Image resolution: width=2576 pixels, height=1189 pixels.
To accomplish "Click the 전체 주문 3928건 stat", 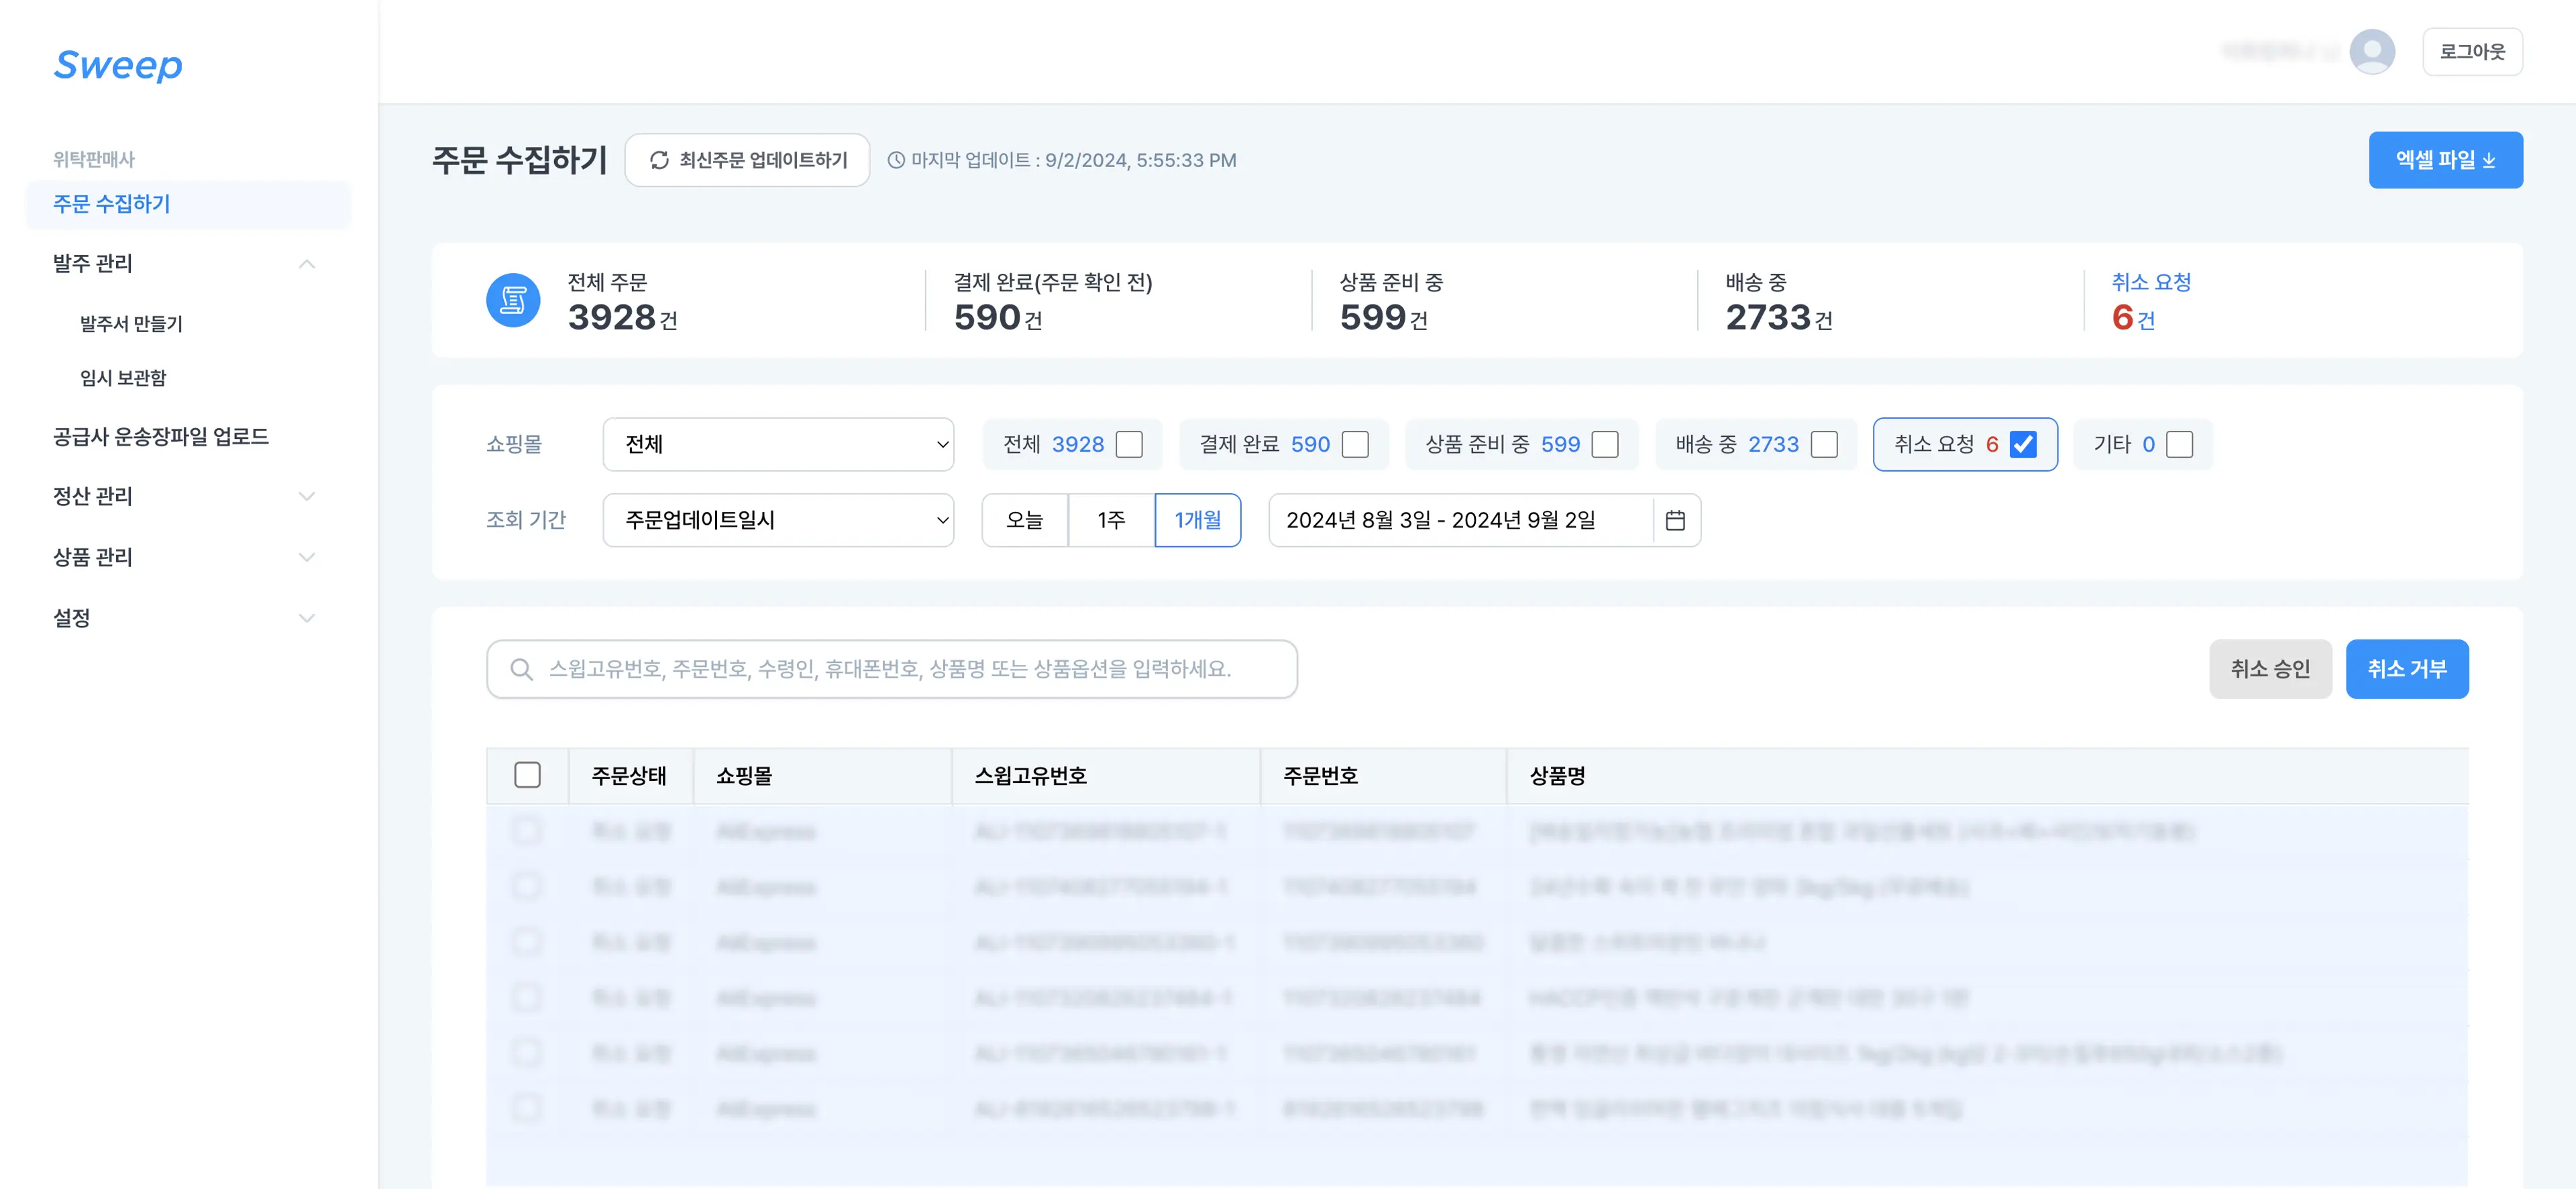I will tap(622, 301).
